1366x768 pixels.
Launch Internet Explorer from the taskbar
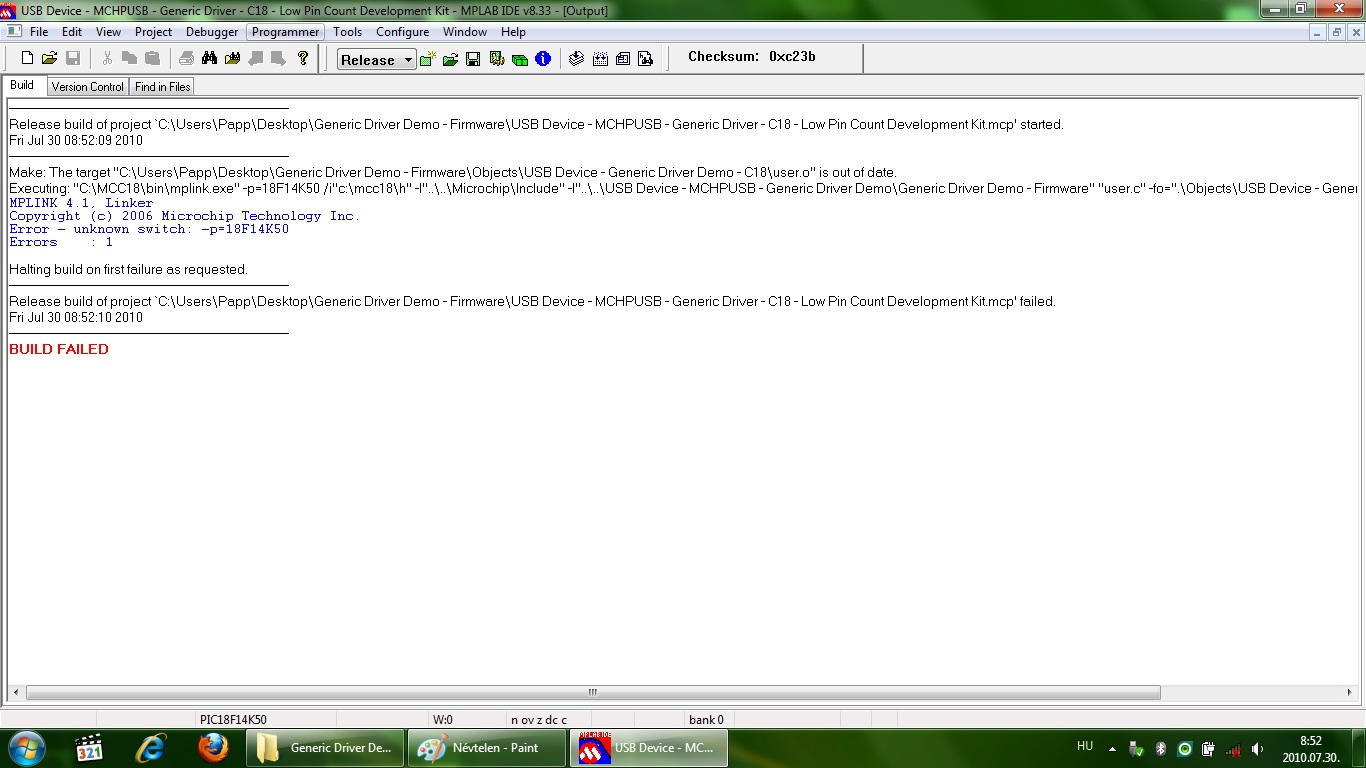click(152, 748)
